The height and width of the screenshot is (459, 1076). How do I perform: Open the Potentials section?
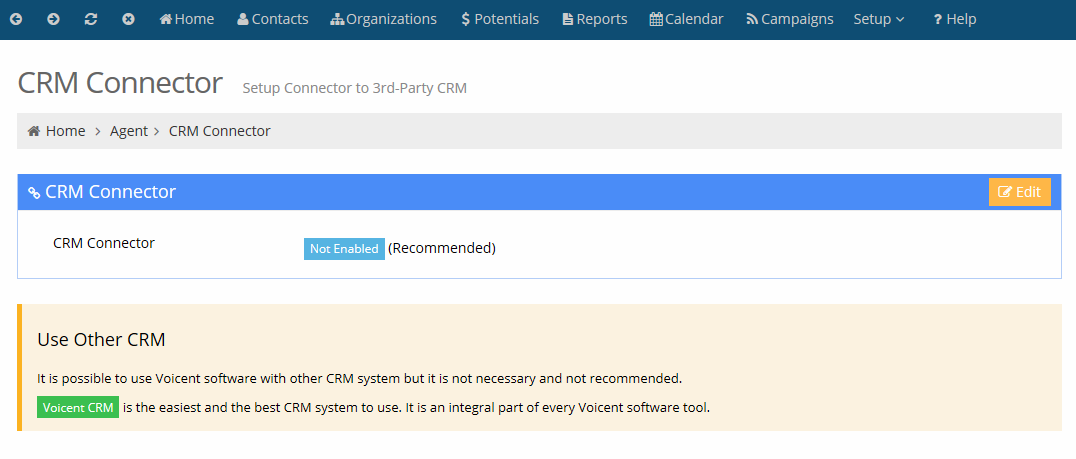(x=500, y=19)
